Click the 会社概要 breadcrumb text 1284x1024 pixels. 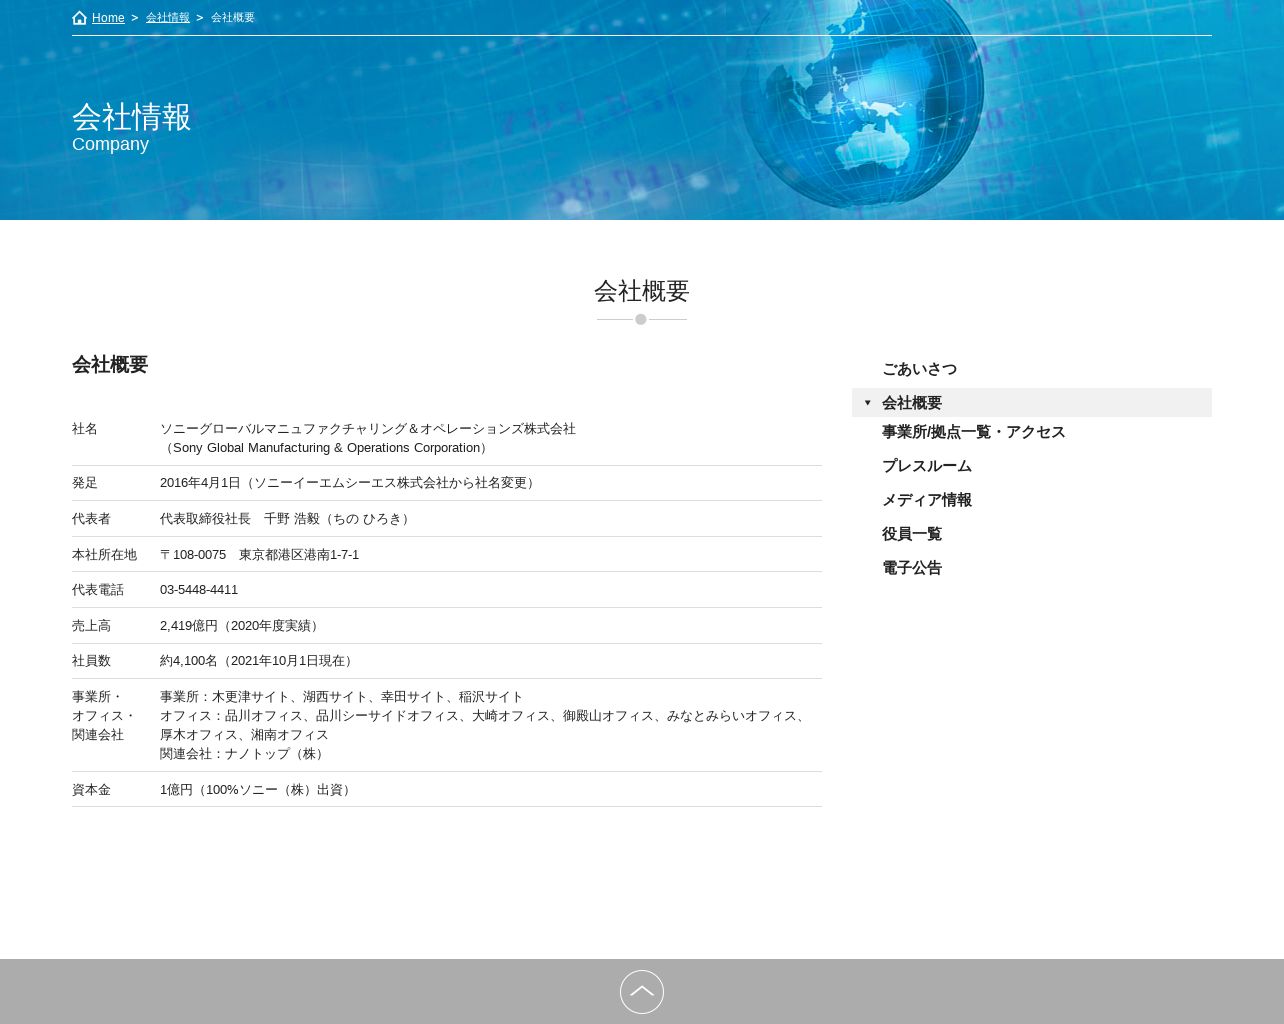pyautogui.click(x=233, y=18)
